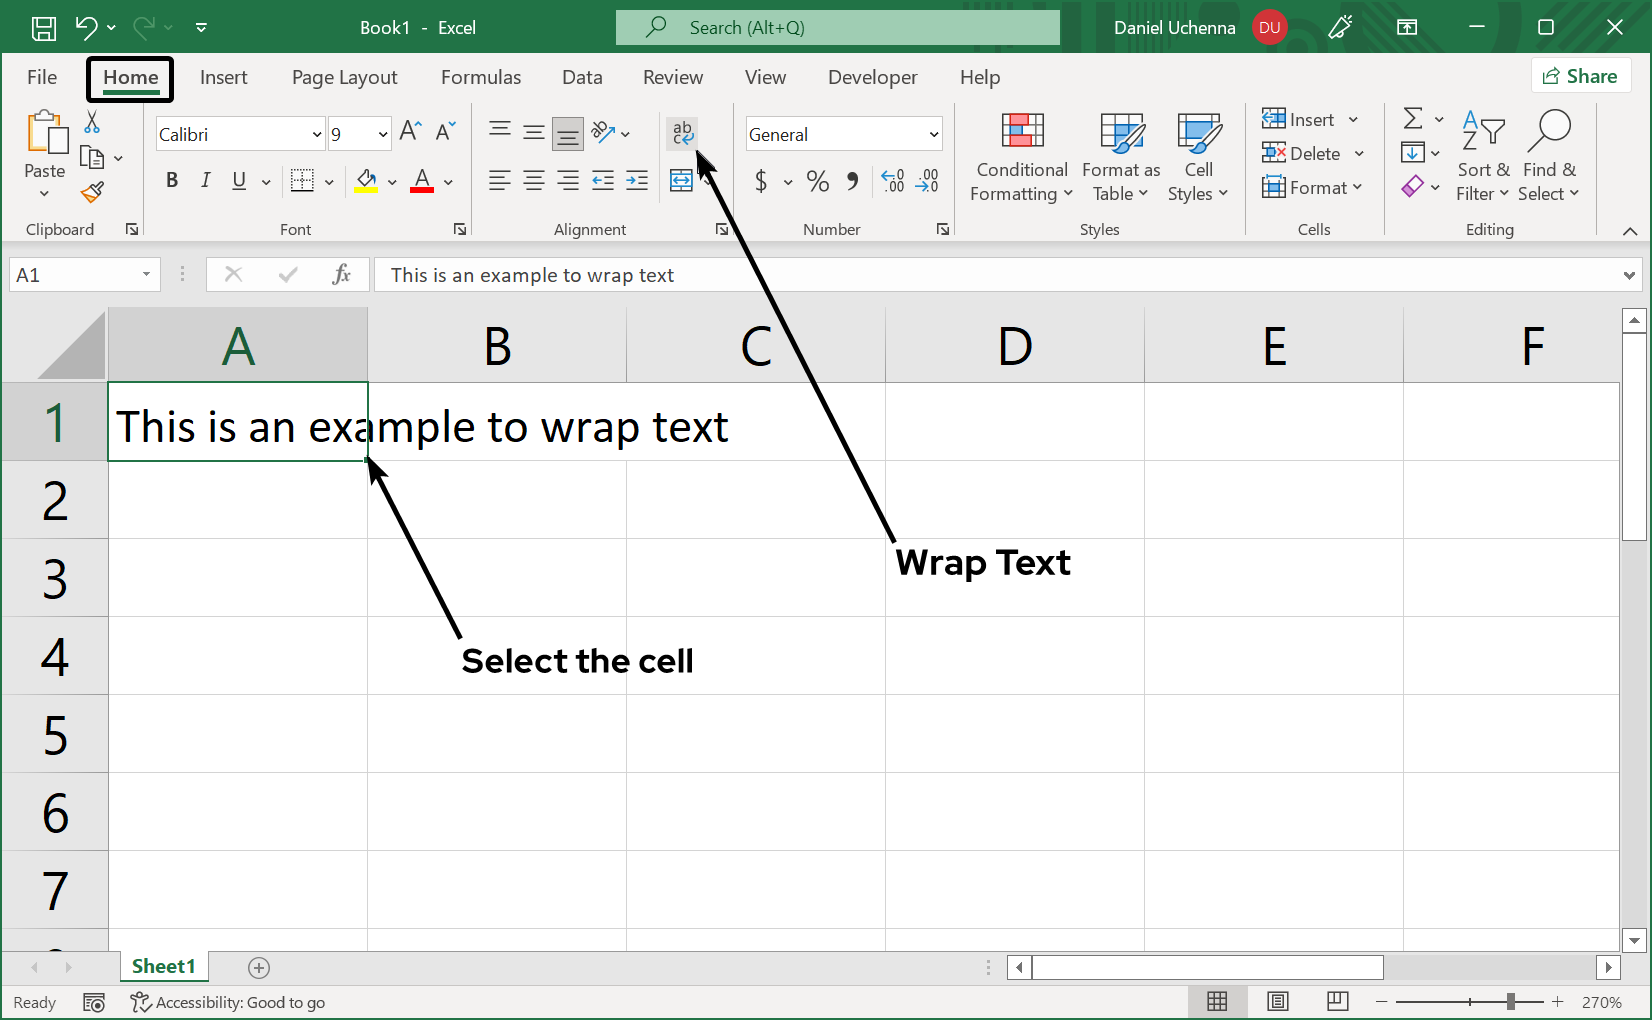The image size is (1652, 1020).
Task: Expand the Fill Color dropdown arrow
Action: (392, 182)
